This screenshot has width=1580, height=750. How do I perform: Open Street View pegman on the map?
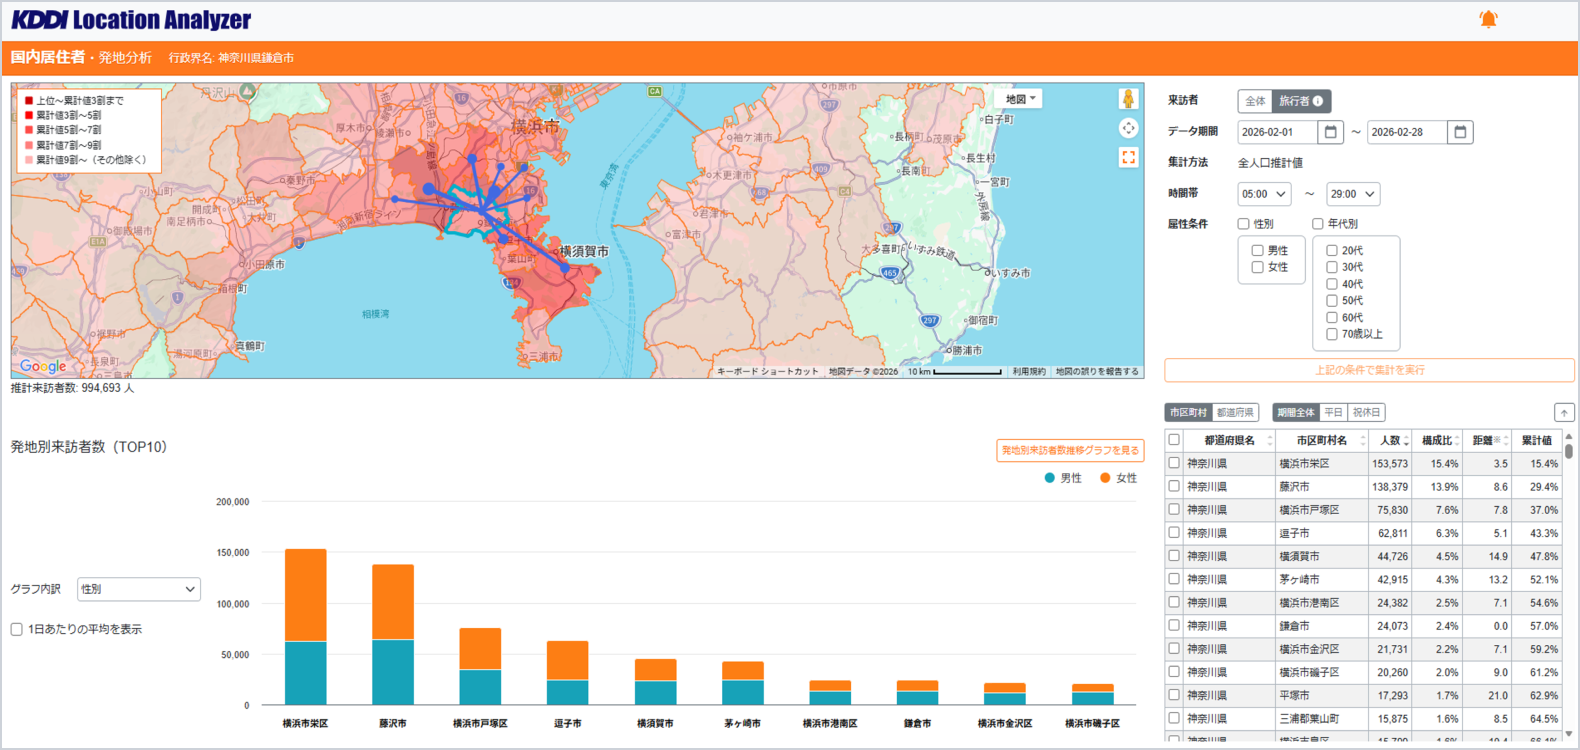point(1128,99)
